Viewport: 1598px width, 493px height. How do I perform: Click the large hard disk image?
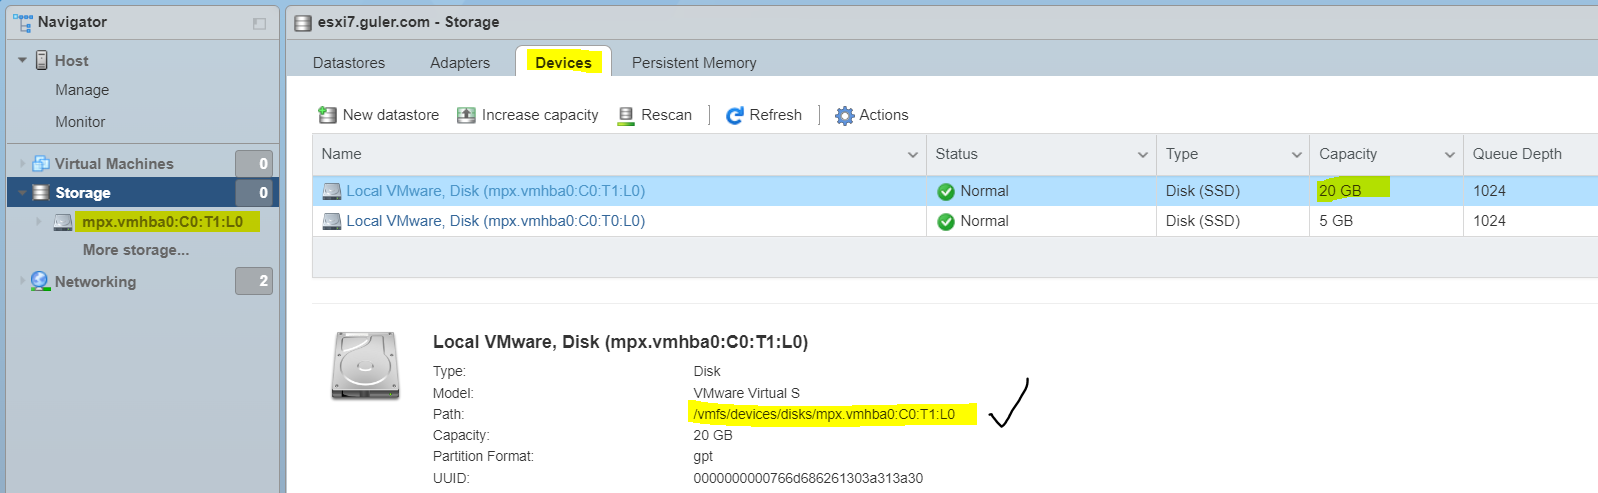coord(365,366)
